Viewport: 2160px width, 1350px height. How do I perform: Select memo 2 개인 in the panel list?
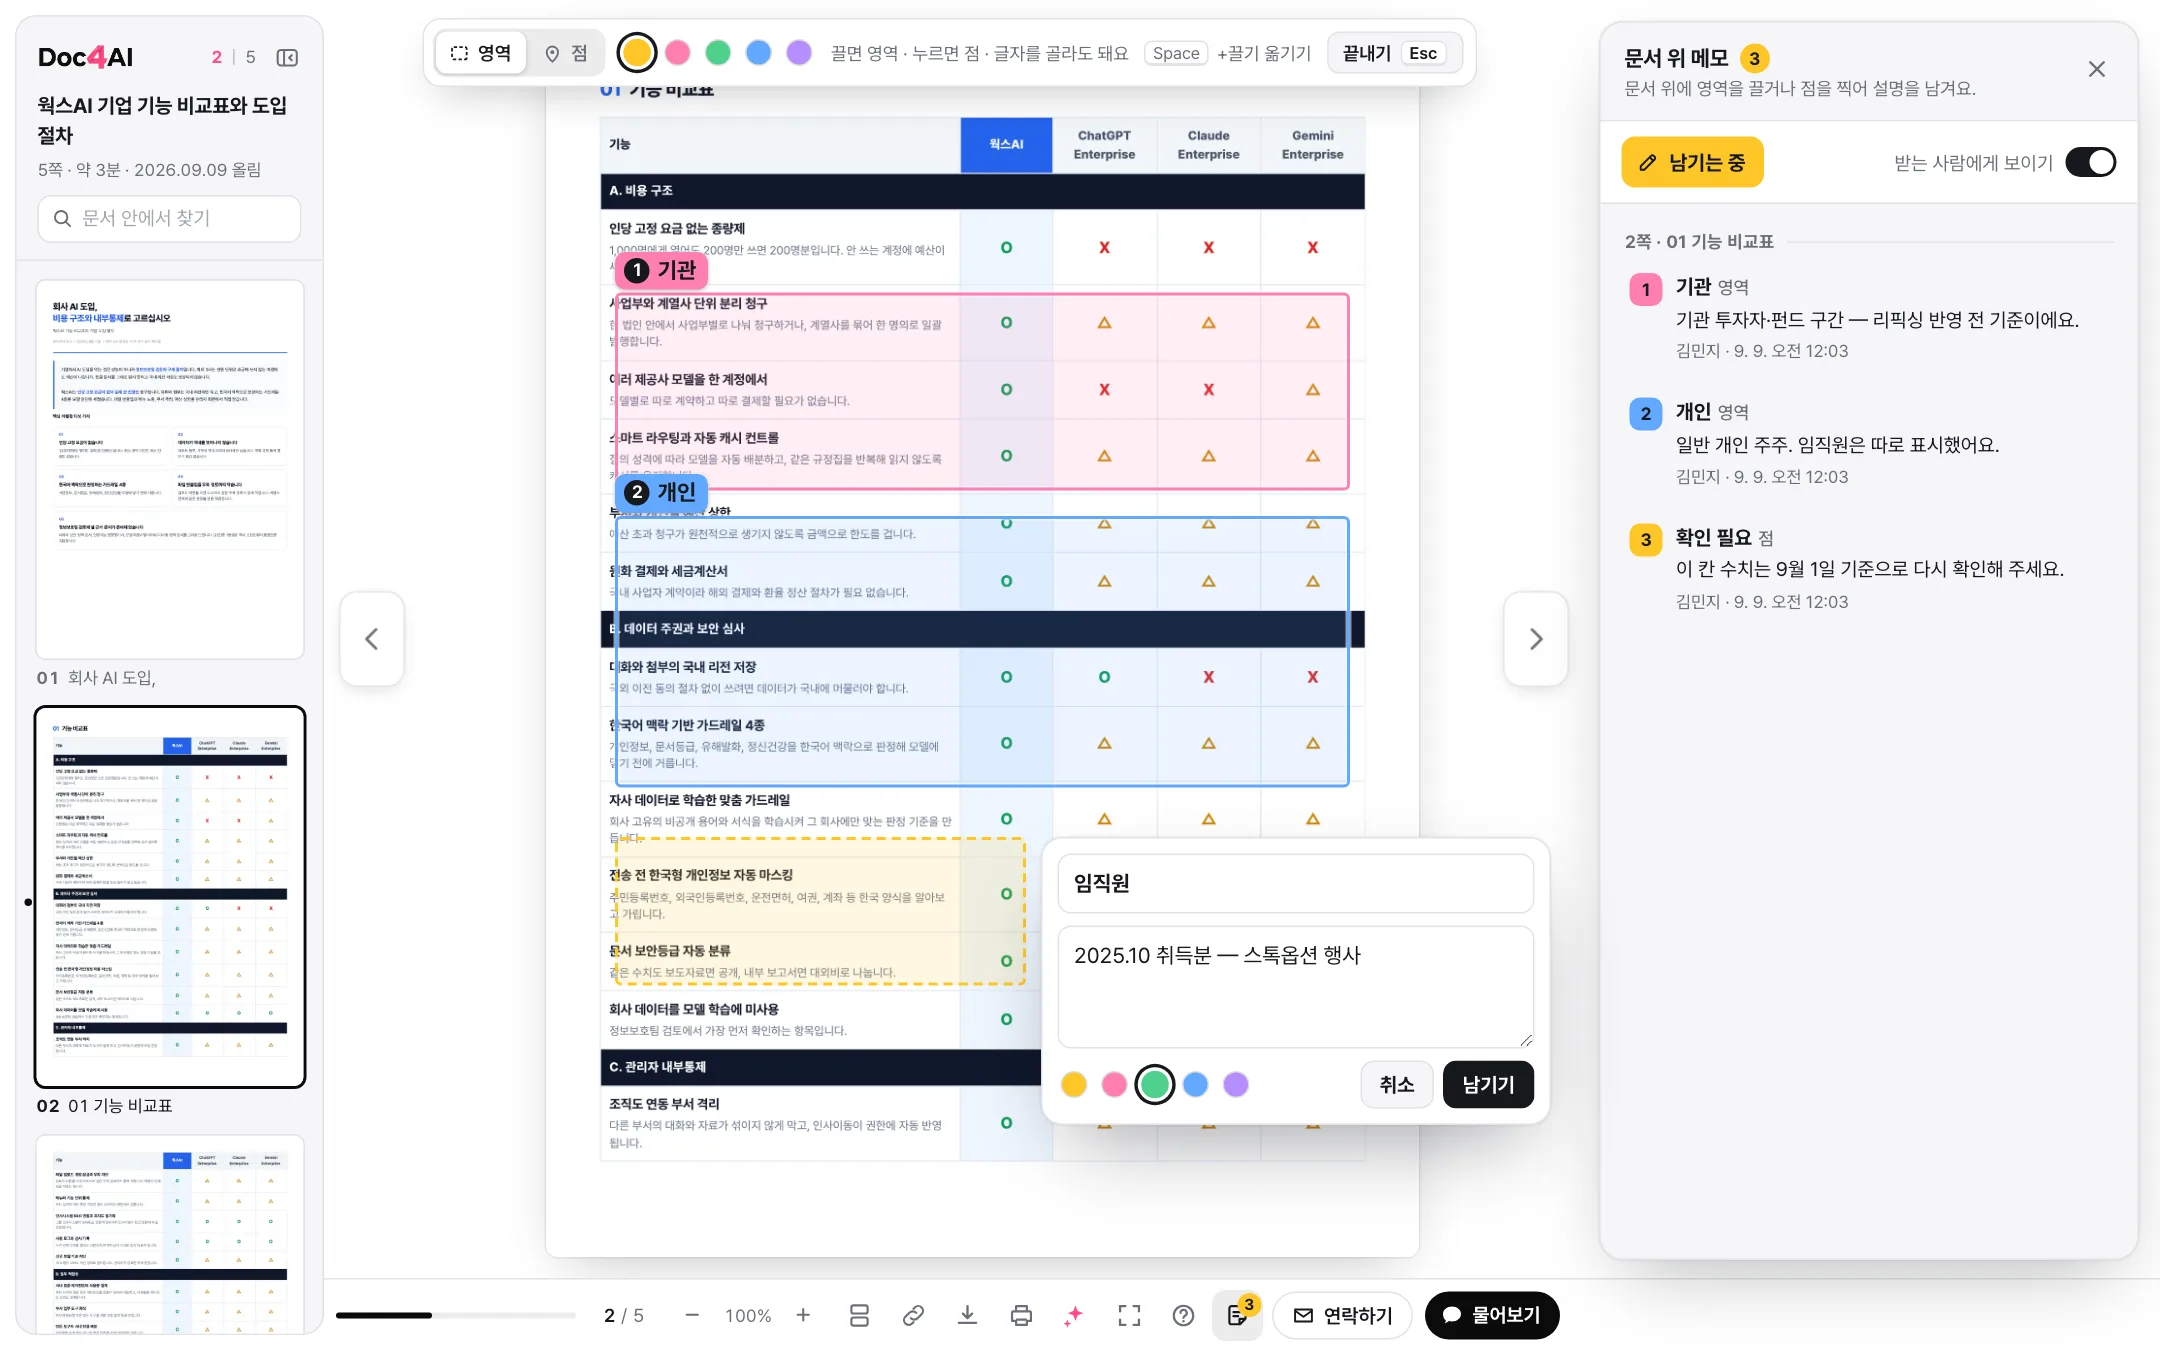1869,443
